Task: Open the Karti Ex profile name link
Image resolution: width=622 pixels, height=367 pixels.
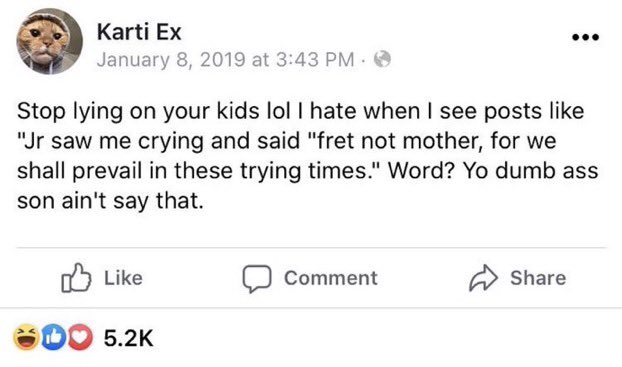Action: [x=139, y=32]
